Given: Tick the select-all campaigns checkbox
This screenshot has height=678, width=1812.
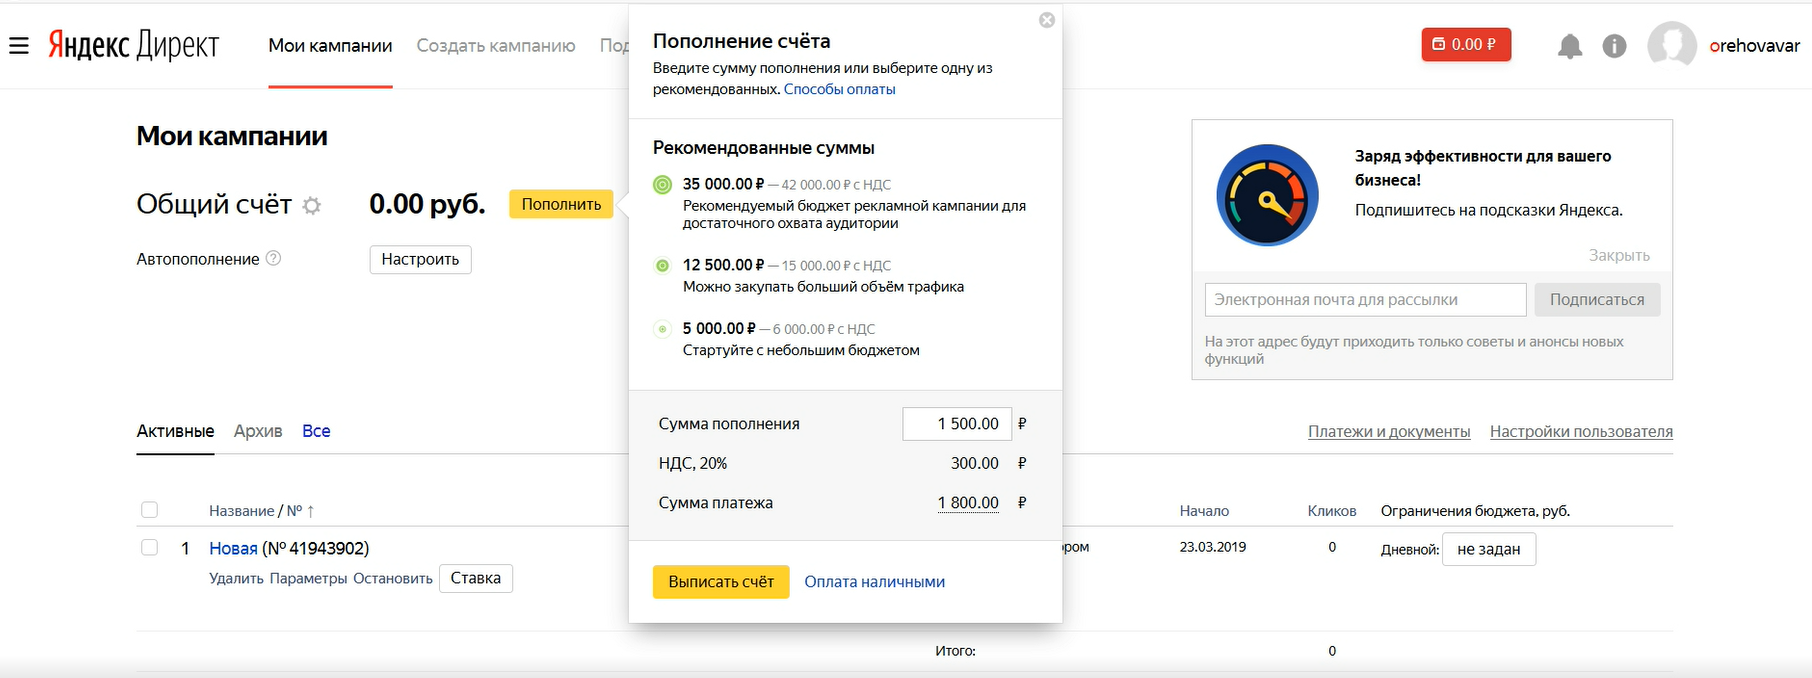Looking at the screenshot, I should click(x=150, y=510).
